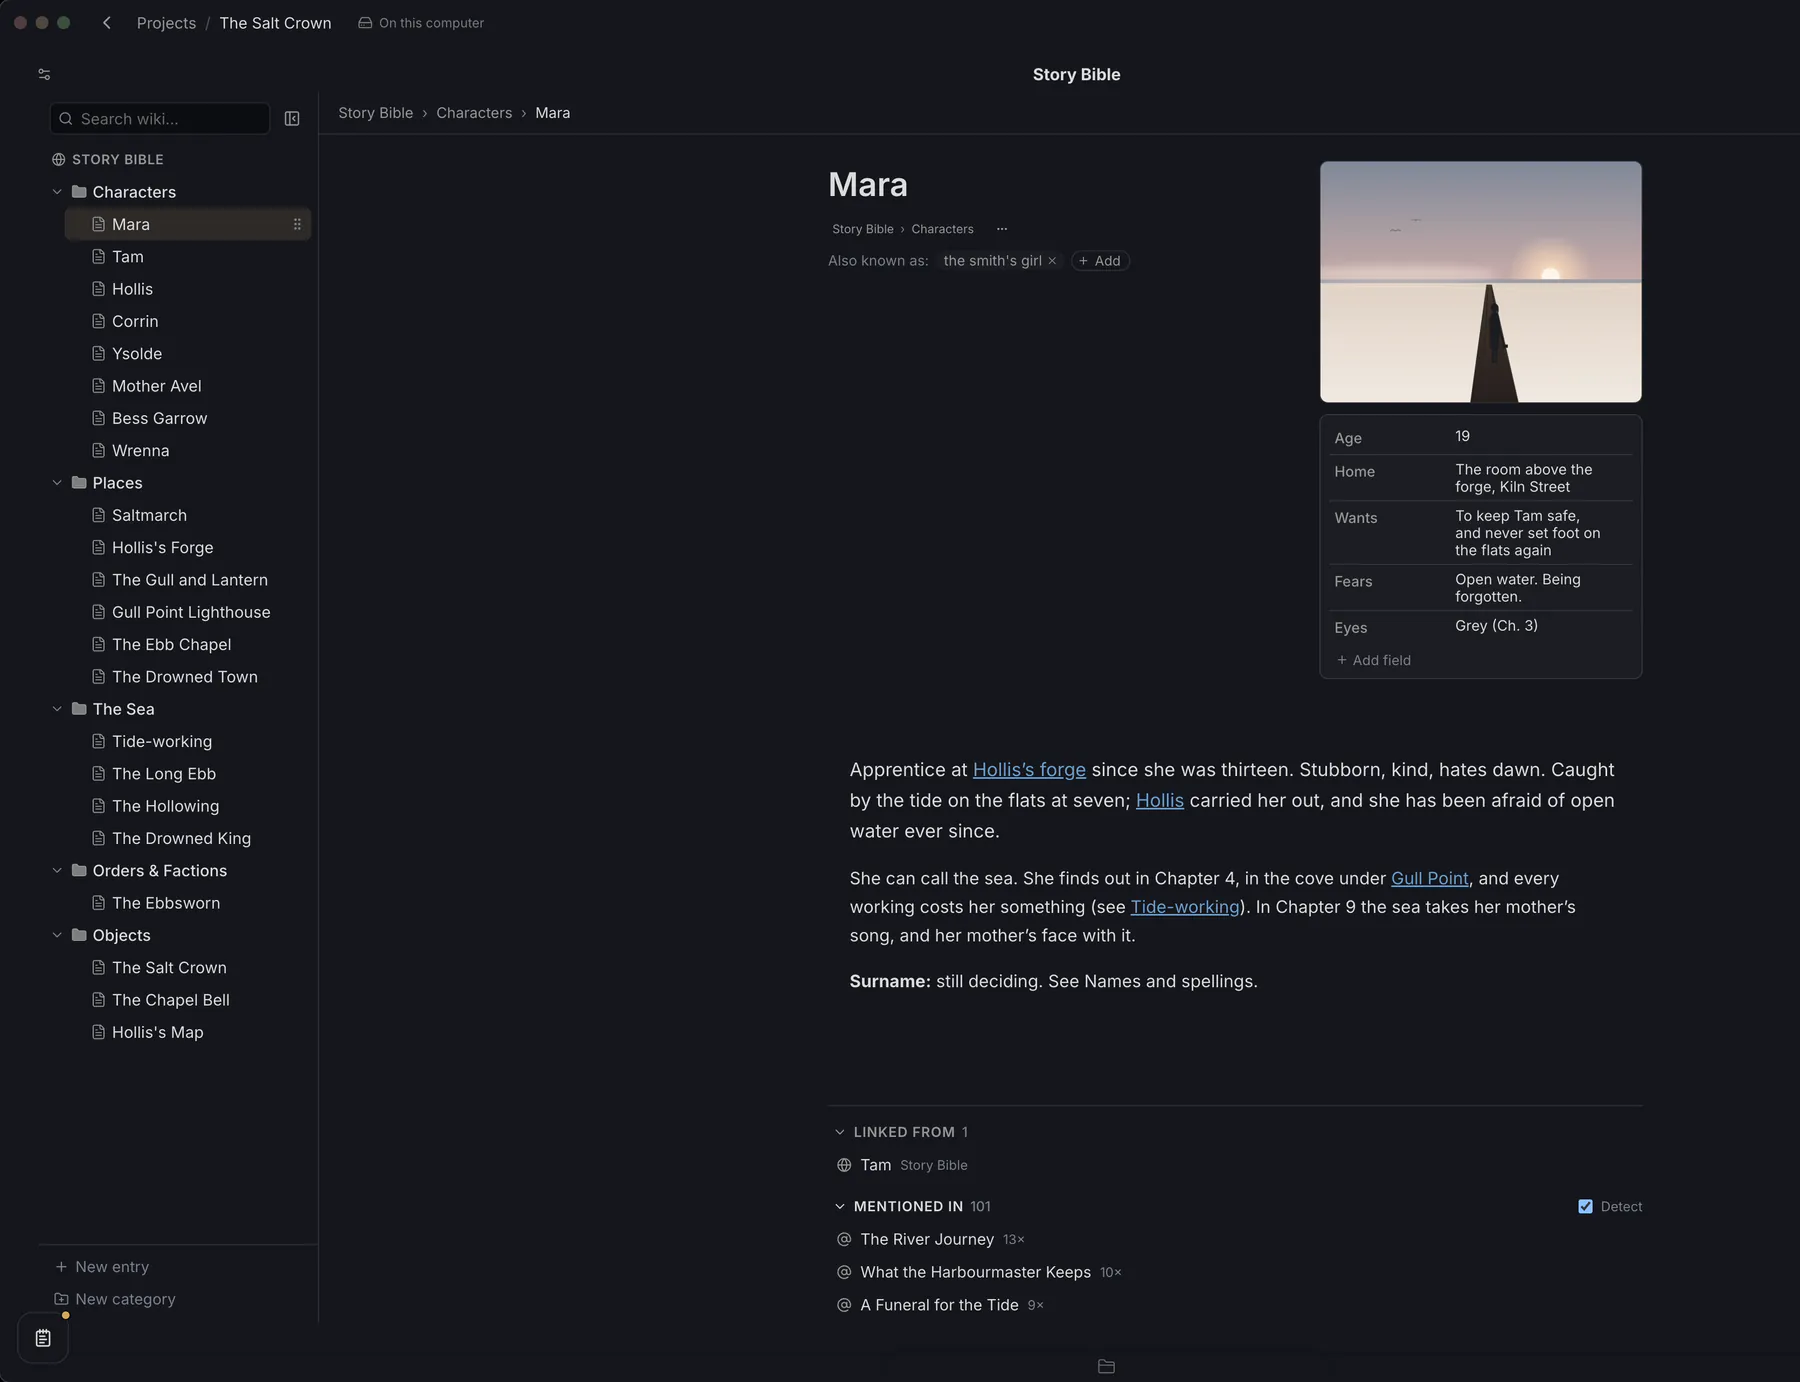Image resolution: width=1800 pixels, height=1382 pixels.
Task: Collapse The Sea folder chevron
Action: (x=57, y=709)
